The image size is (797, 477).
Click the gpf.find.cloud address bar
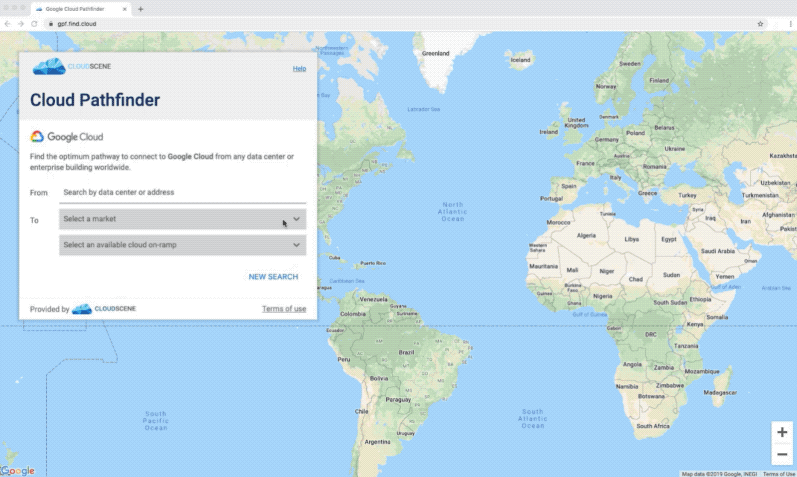point(402,24)
